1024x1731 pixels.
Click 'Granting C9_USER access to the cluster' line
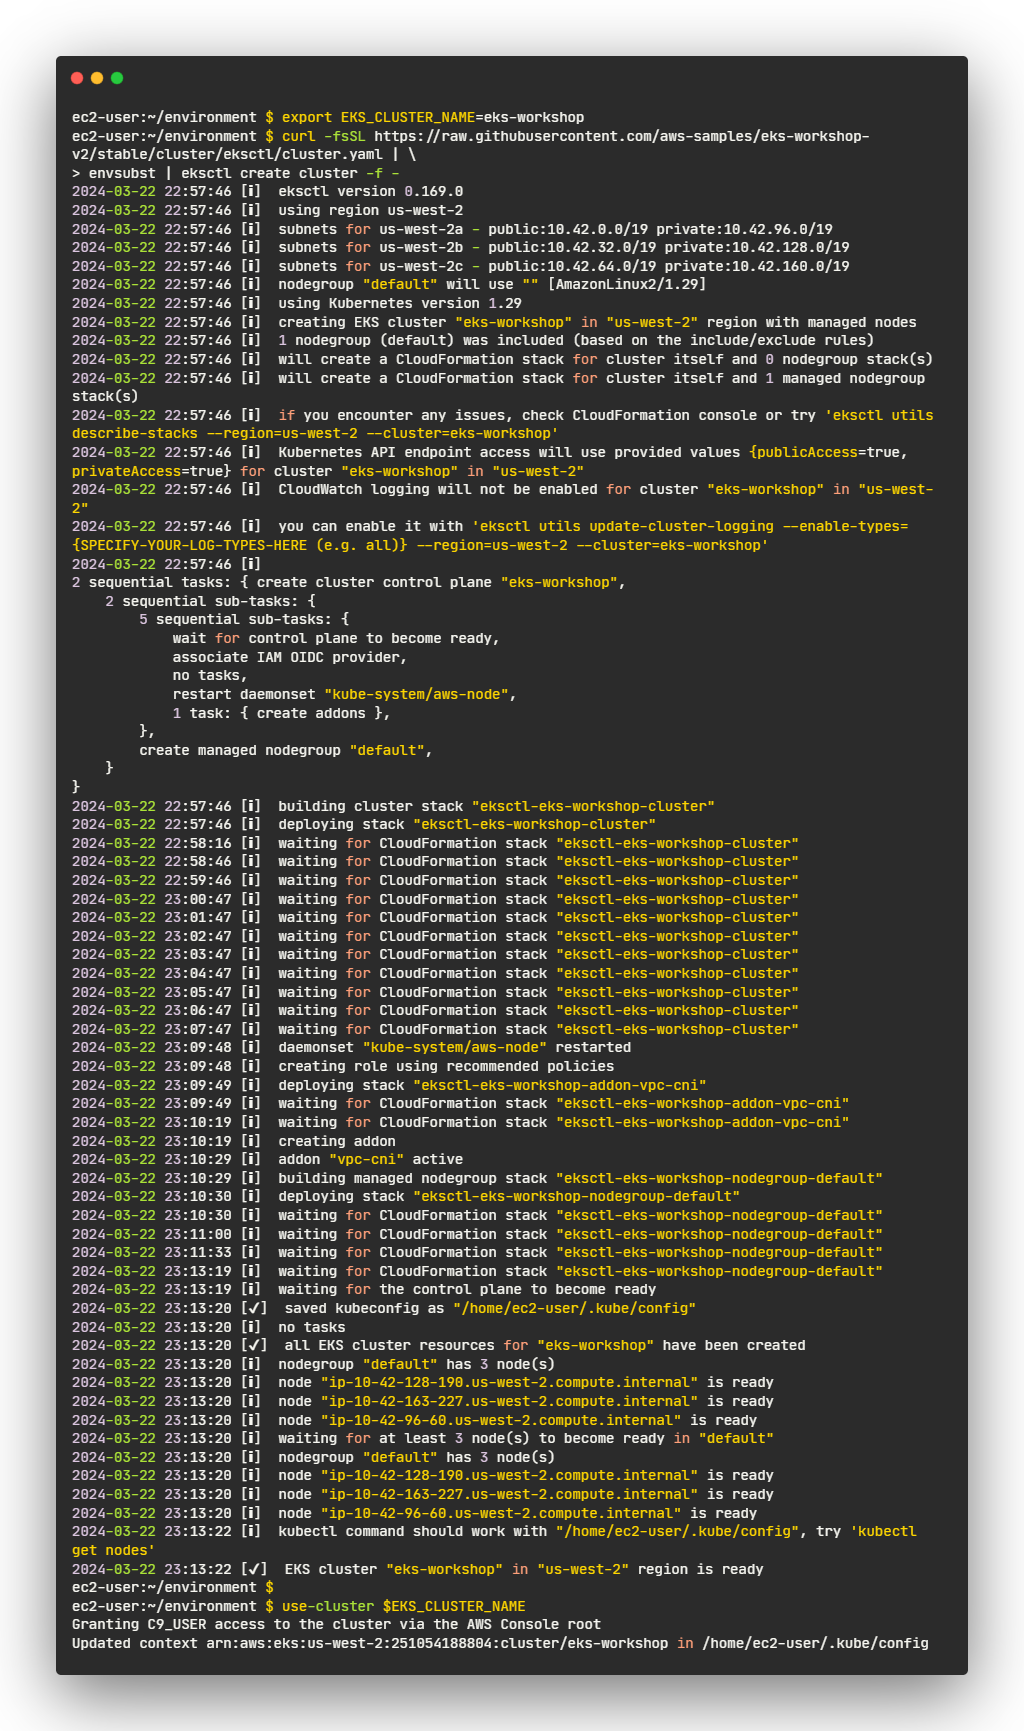(x=337, y=1624)
